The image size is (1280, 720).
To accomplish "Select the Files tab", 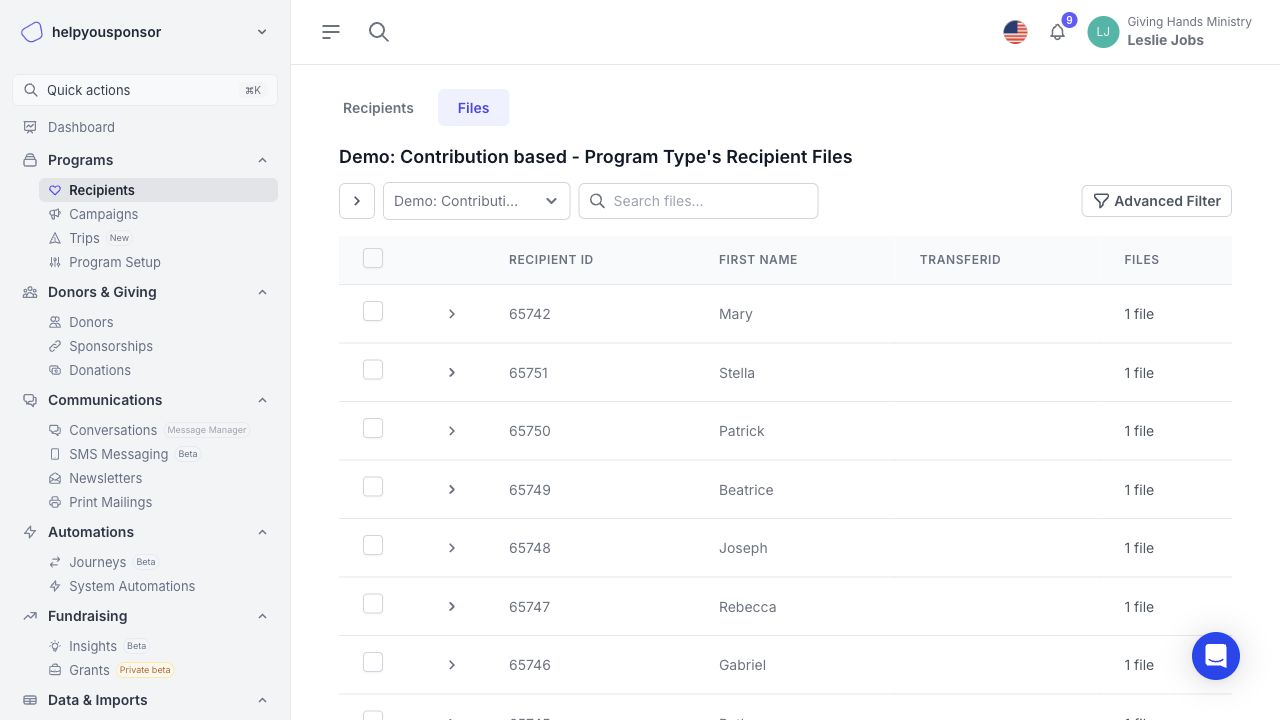I will click(473, 108).
